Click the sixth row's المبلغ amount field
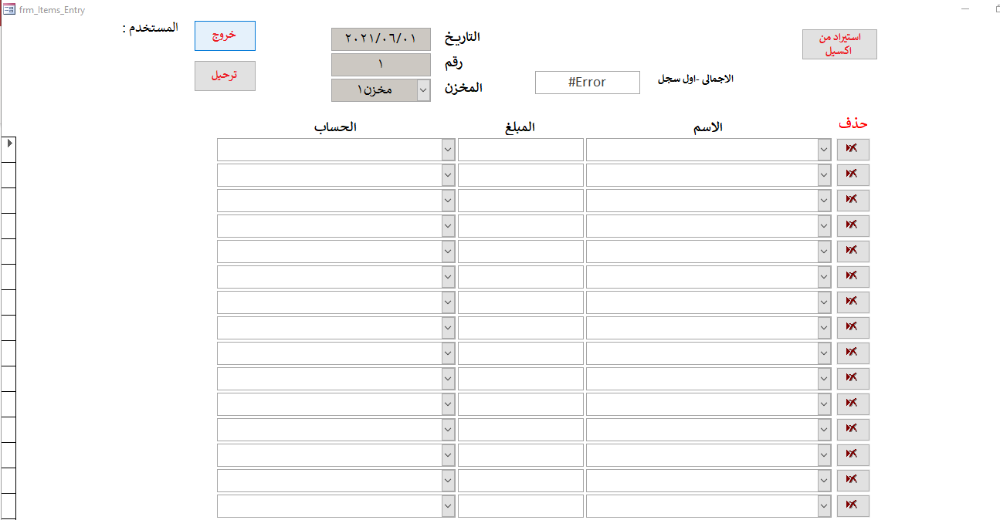Viewport: 1000px width, 520px height. click(520, 278)
